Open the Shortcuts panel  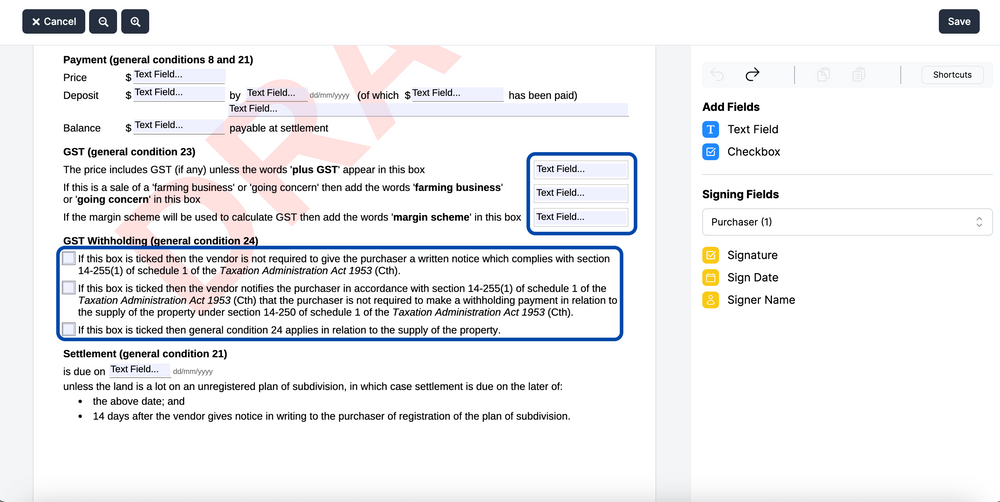coord(952,75)
